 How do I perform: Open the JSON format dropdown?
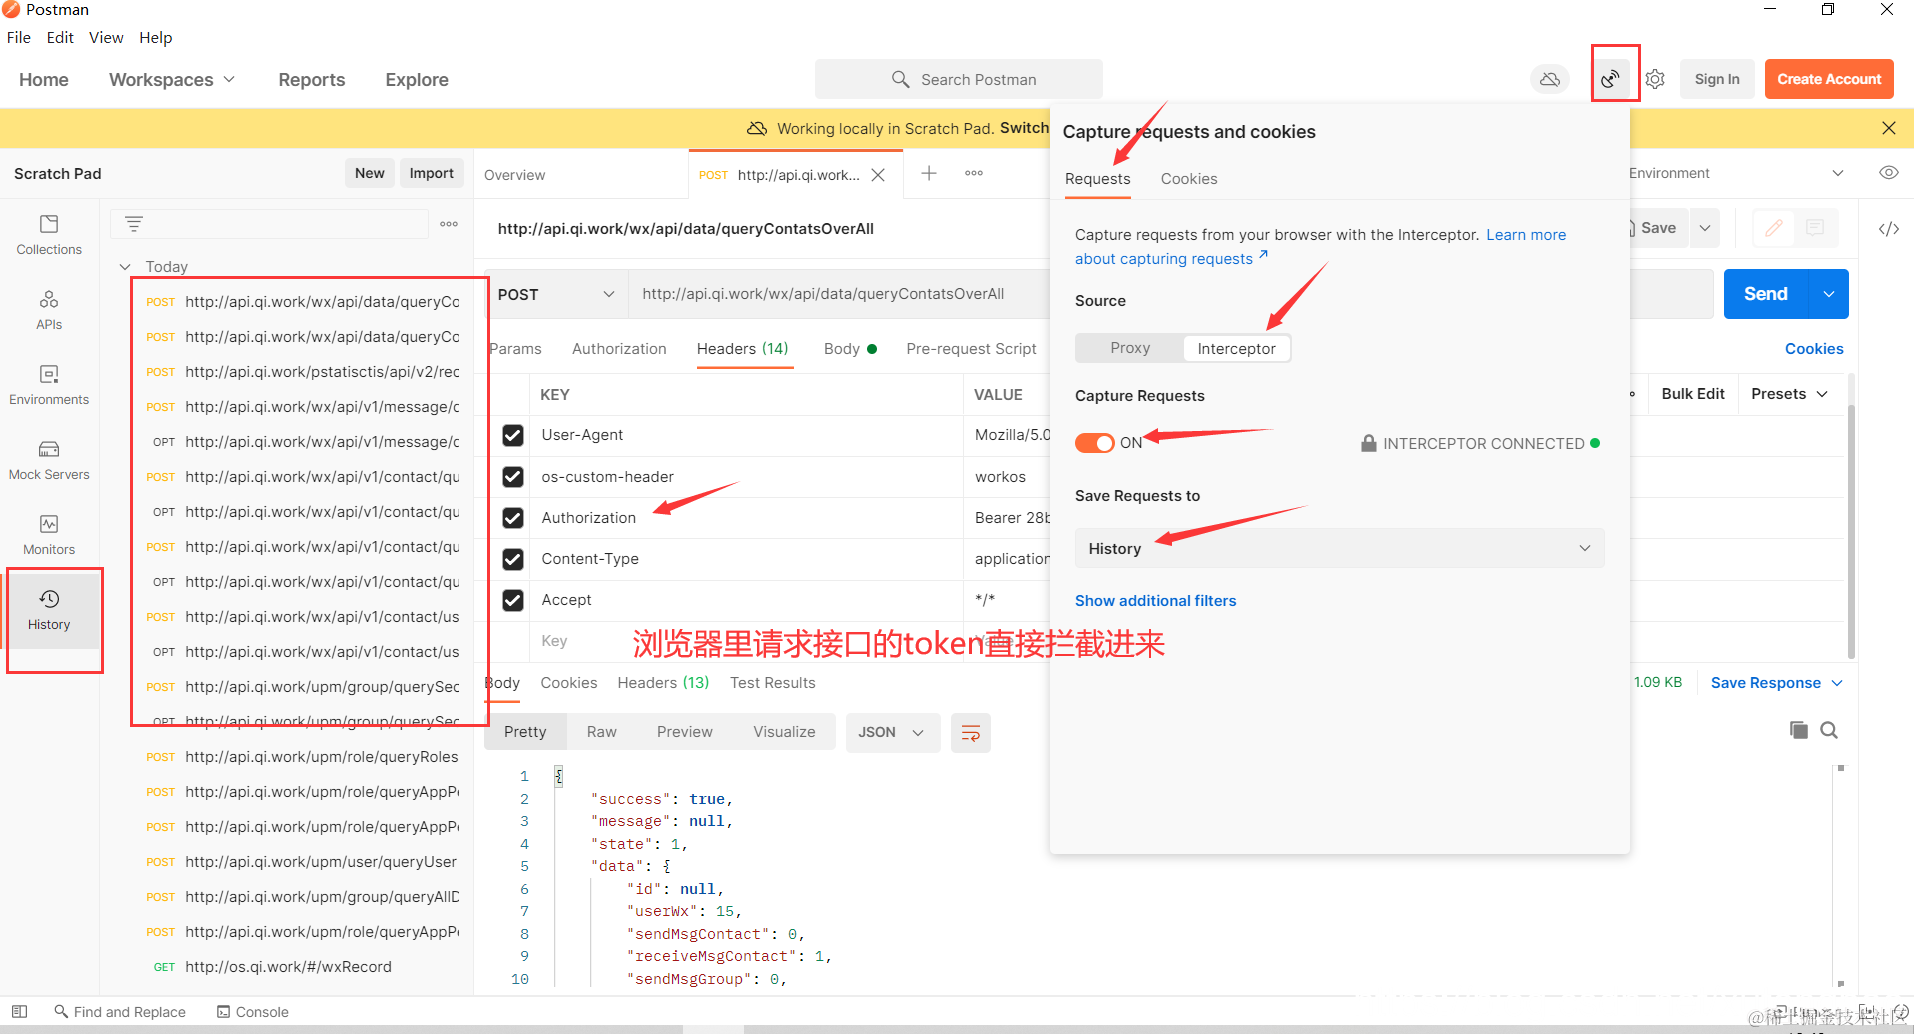892,732
